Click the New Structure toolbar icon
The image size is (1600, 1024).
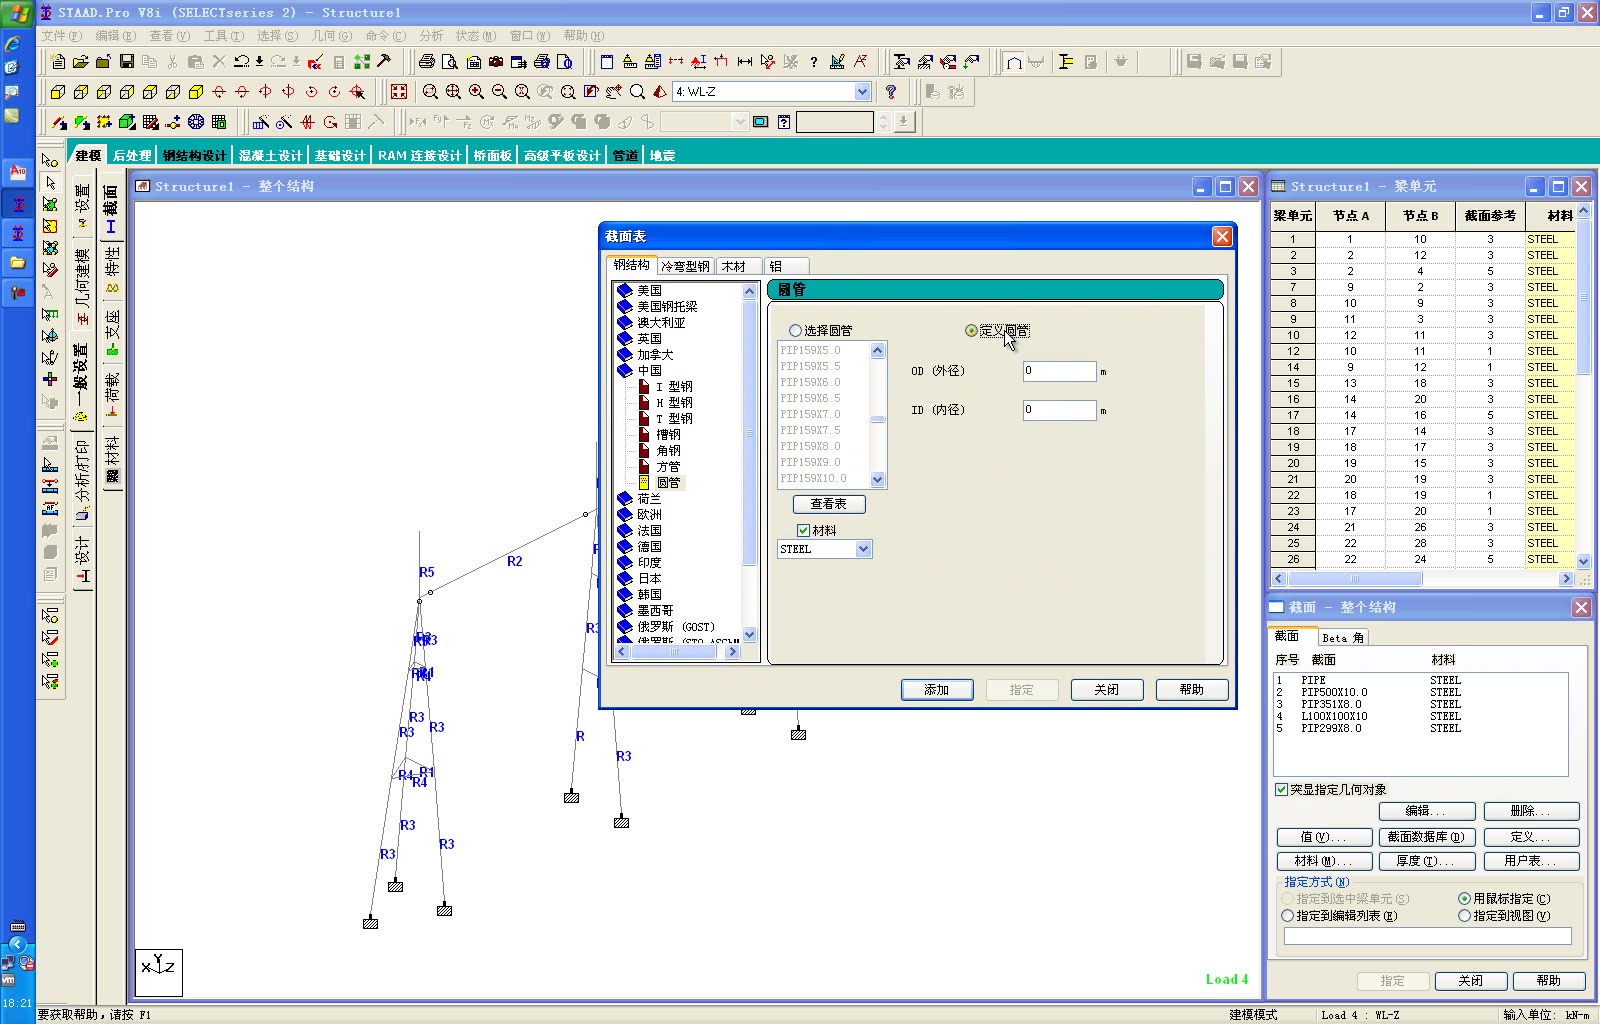coord(58,62)
